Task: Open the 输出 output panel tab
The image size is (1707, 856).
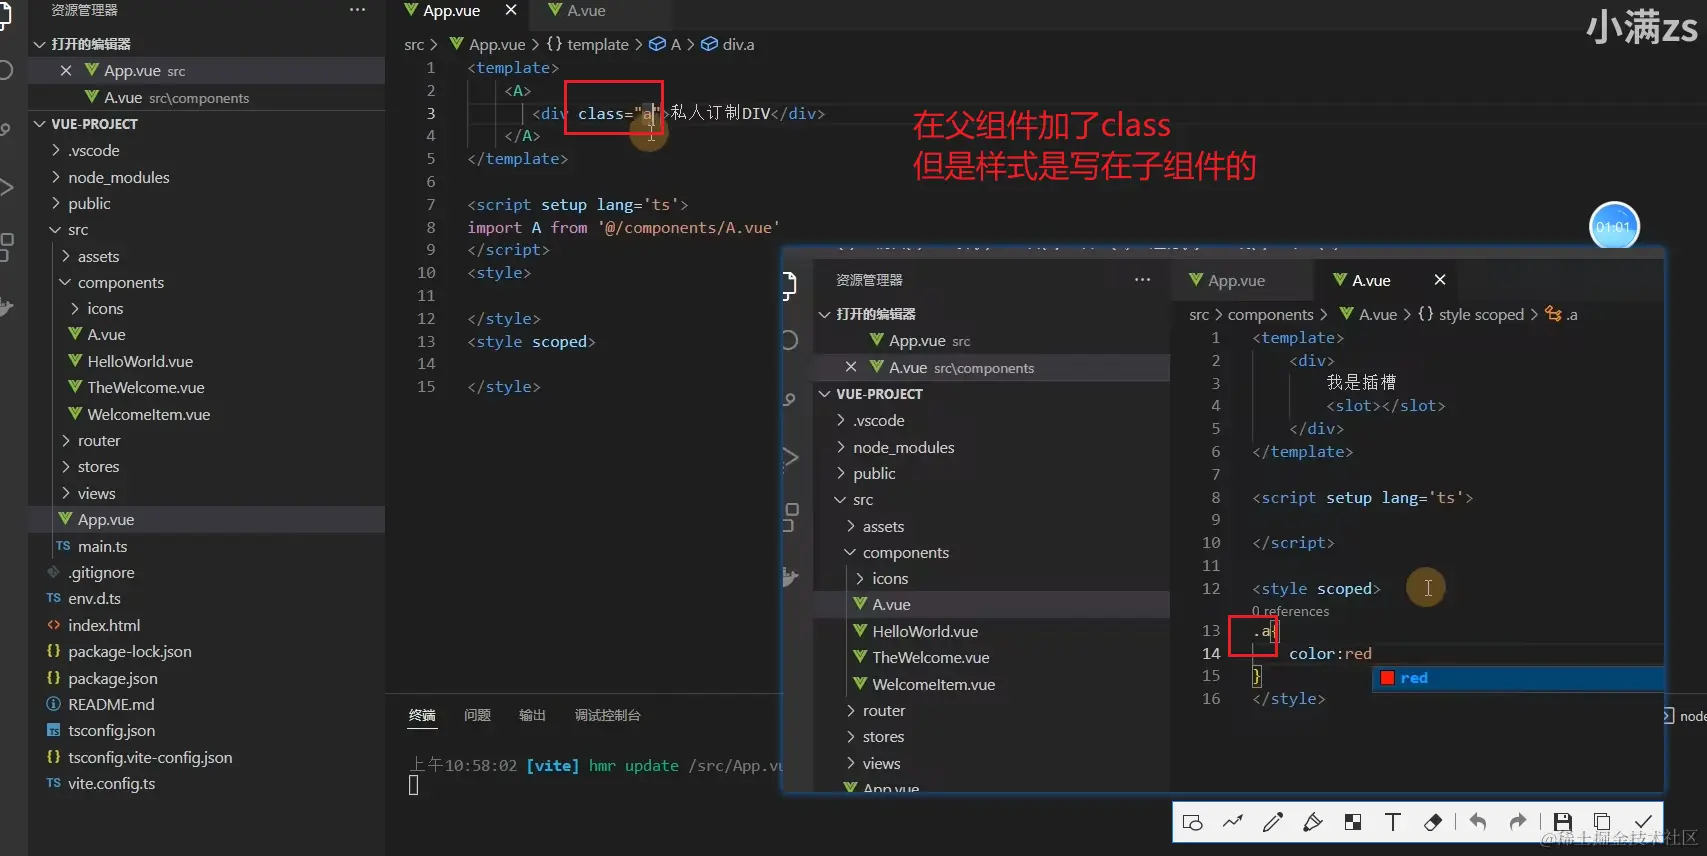Action: 532,715
